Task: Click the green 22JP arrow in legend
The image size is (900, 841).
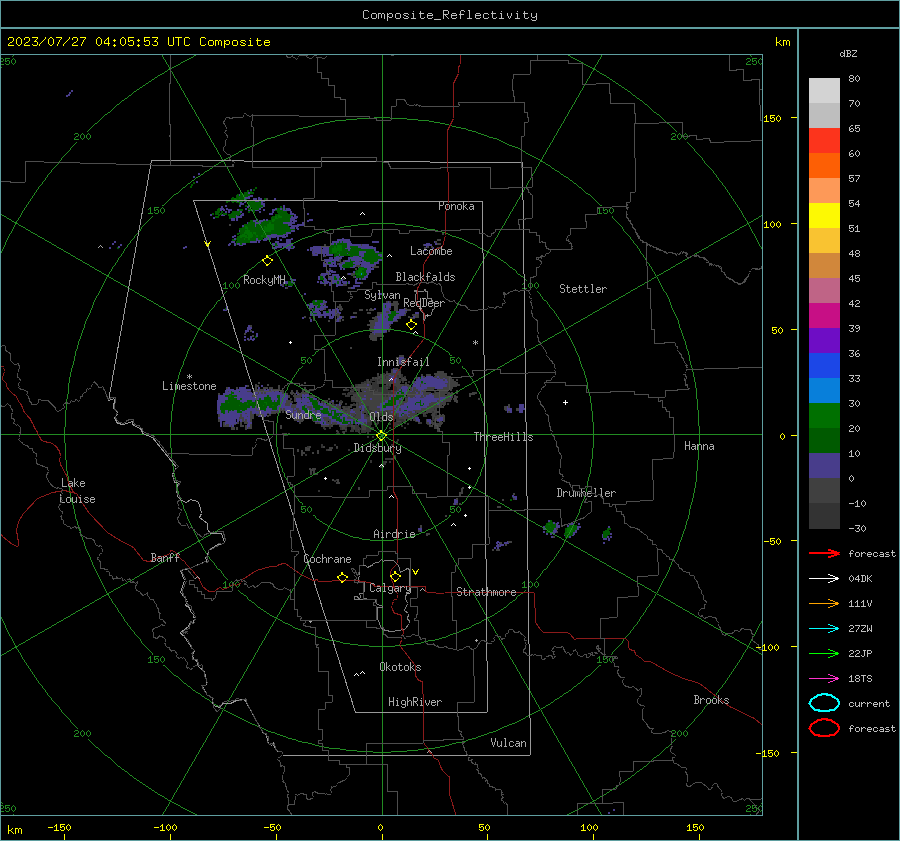Action: pyautogui.click(x=824, y=653)
